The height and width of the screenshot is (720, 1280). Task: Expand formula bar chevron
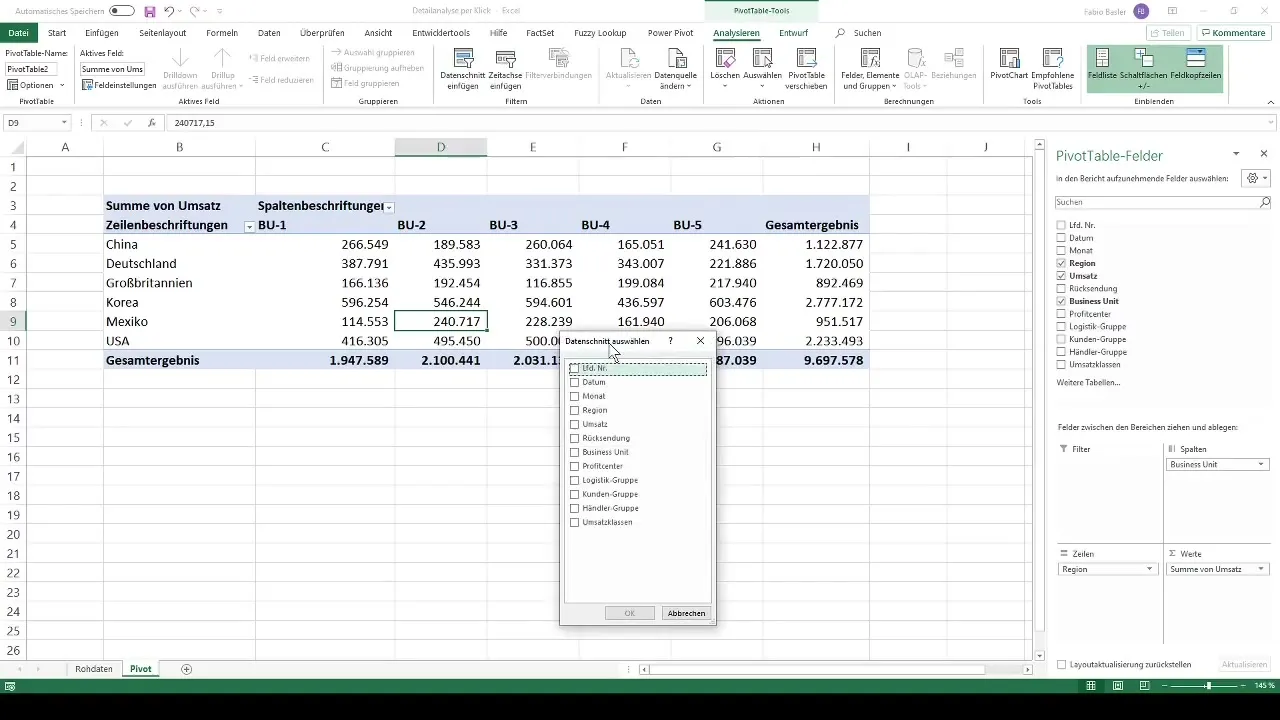click(1272, 123)
